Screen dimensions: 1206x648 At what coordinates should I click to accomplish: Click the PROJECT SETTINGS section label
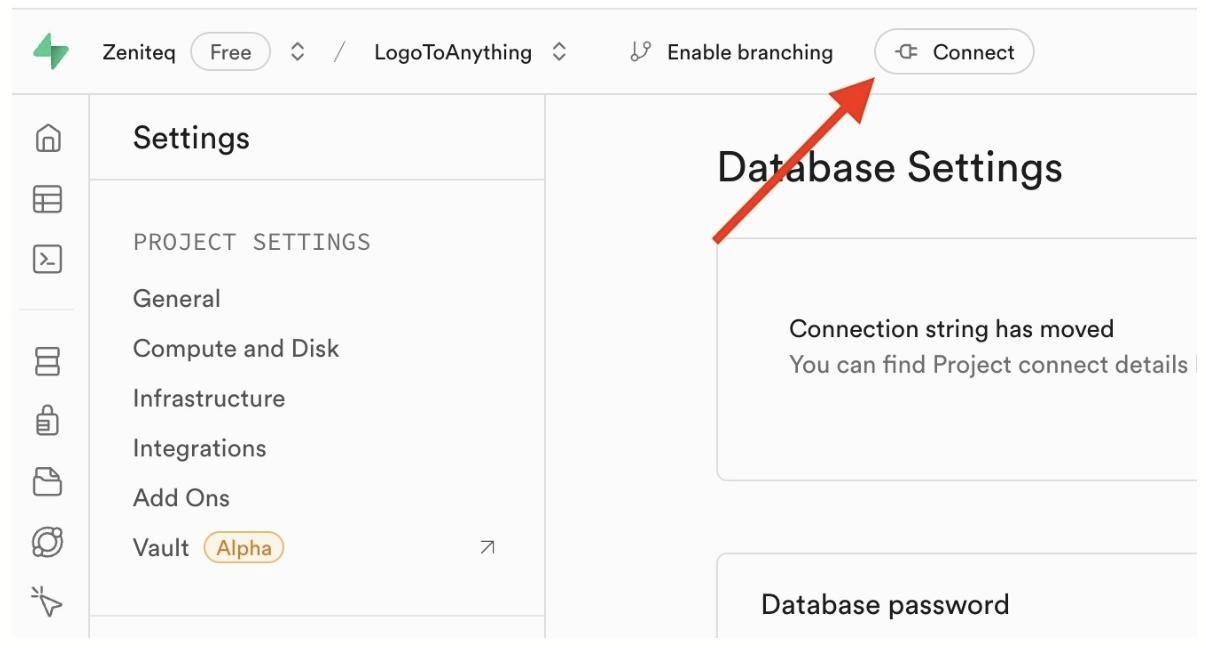[252, 242]
